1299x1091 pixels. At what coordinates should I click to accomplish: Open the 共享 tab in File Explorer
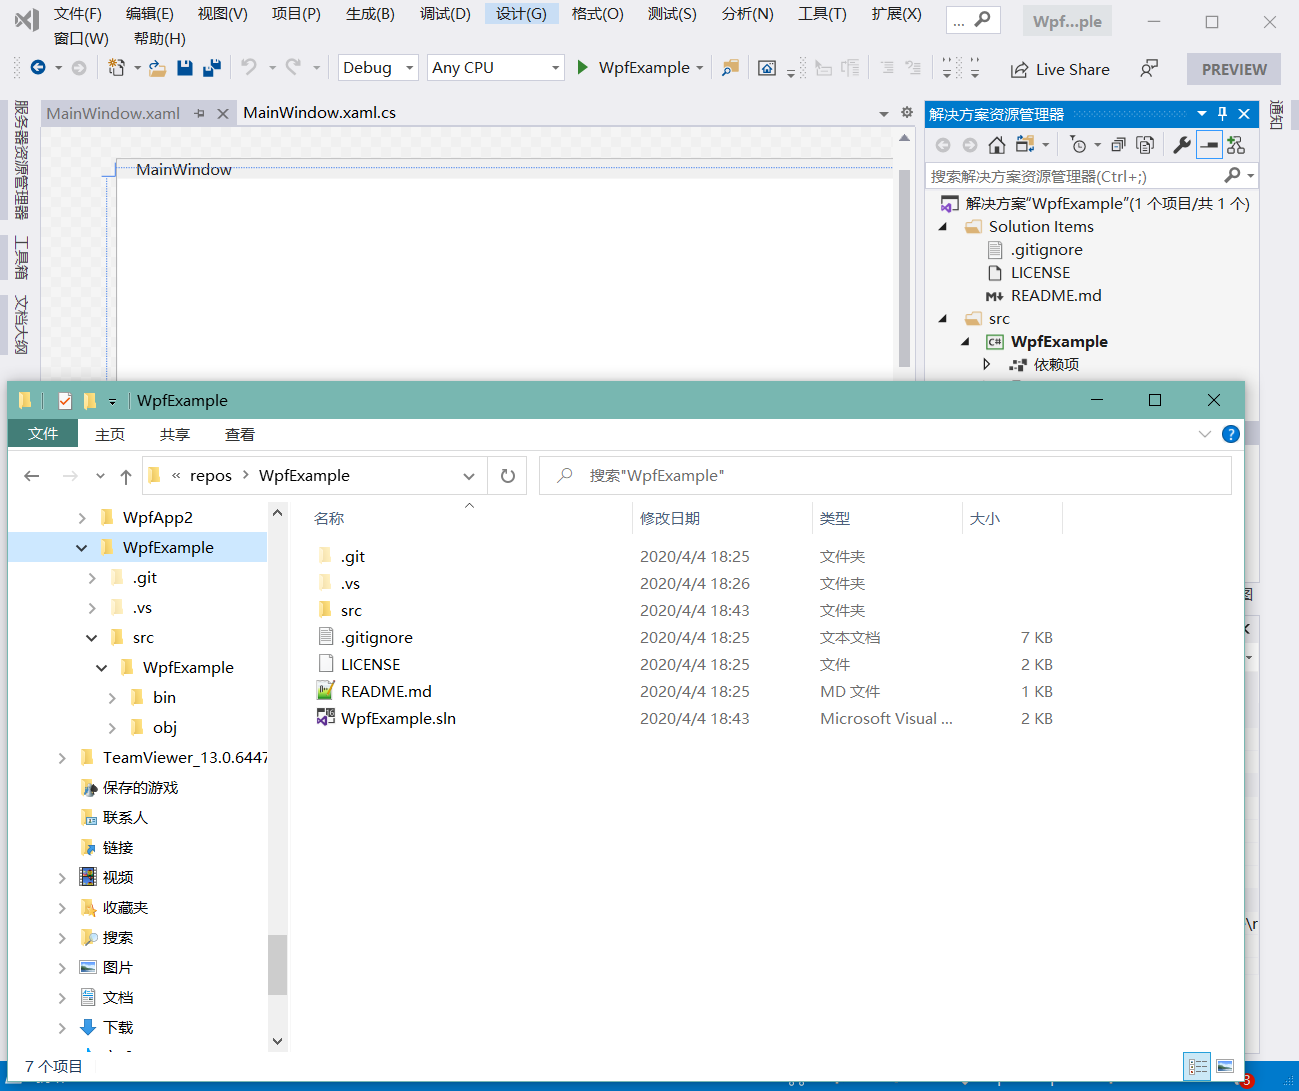tap(175, 435)
